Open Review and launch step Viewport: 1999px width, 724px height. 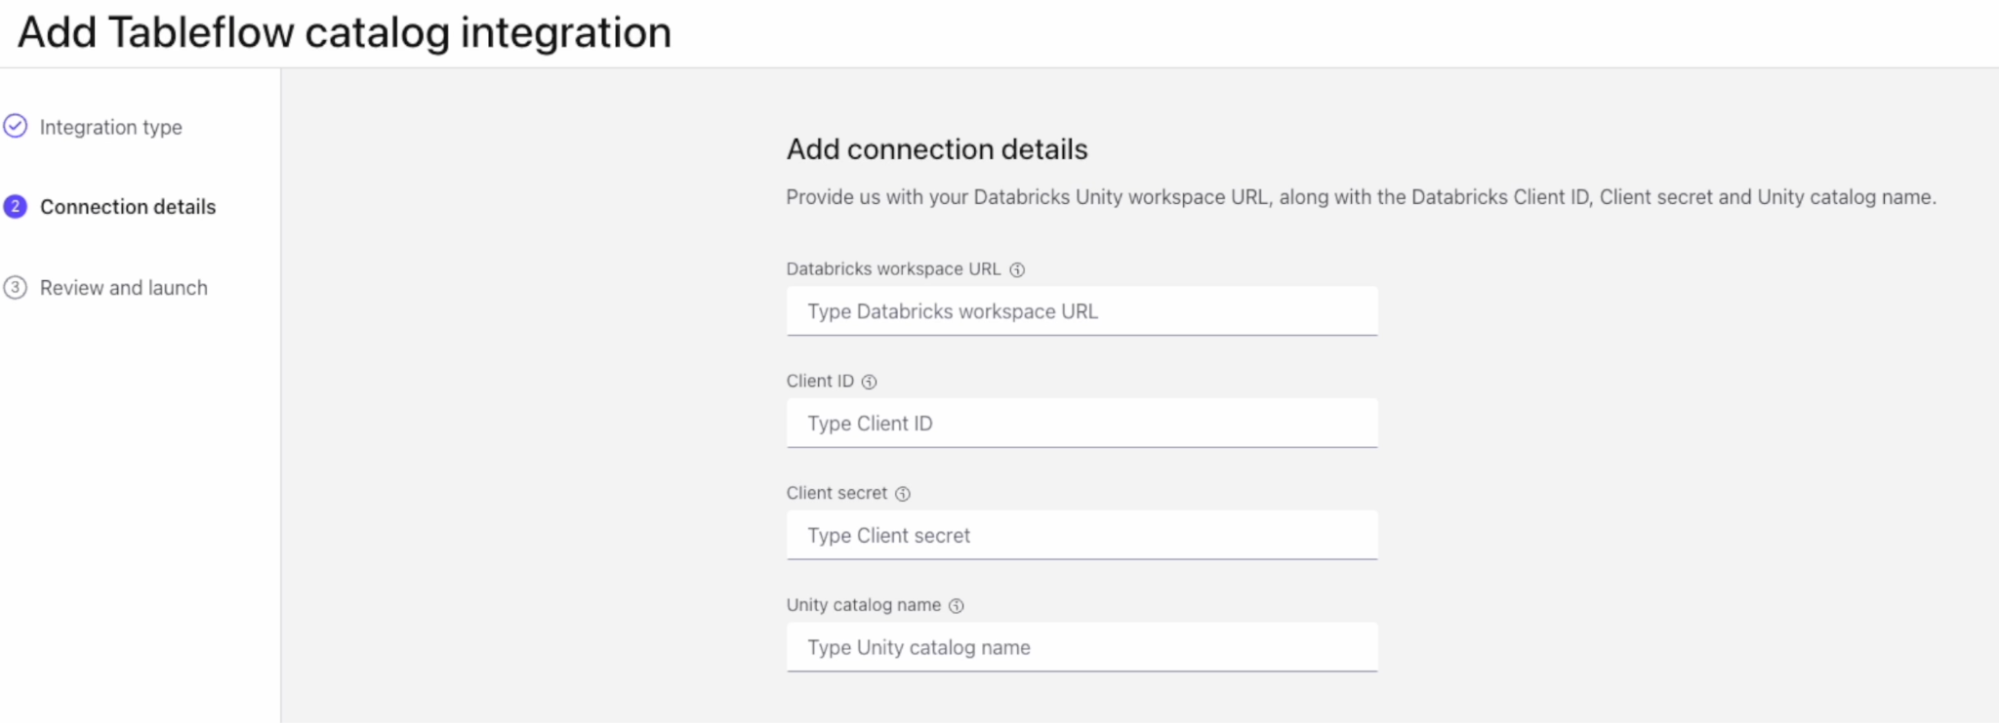point(124,288)
